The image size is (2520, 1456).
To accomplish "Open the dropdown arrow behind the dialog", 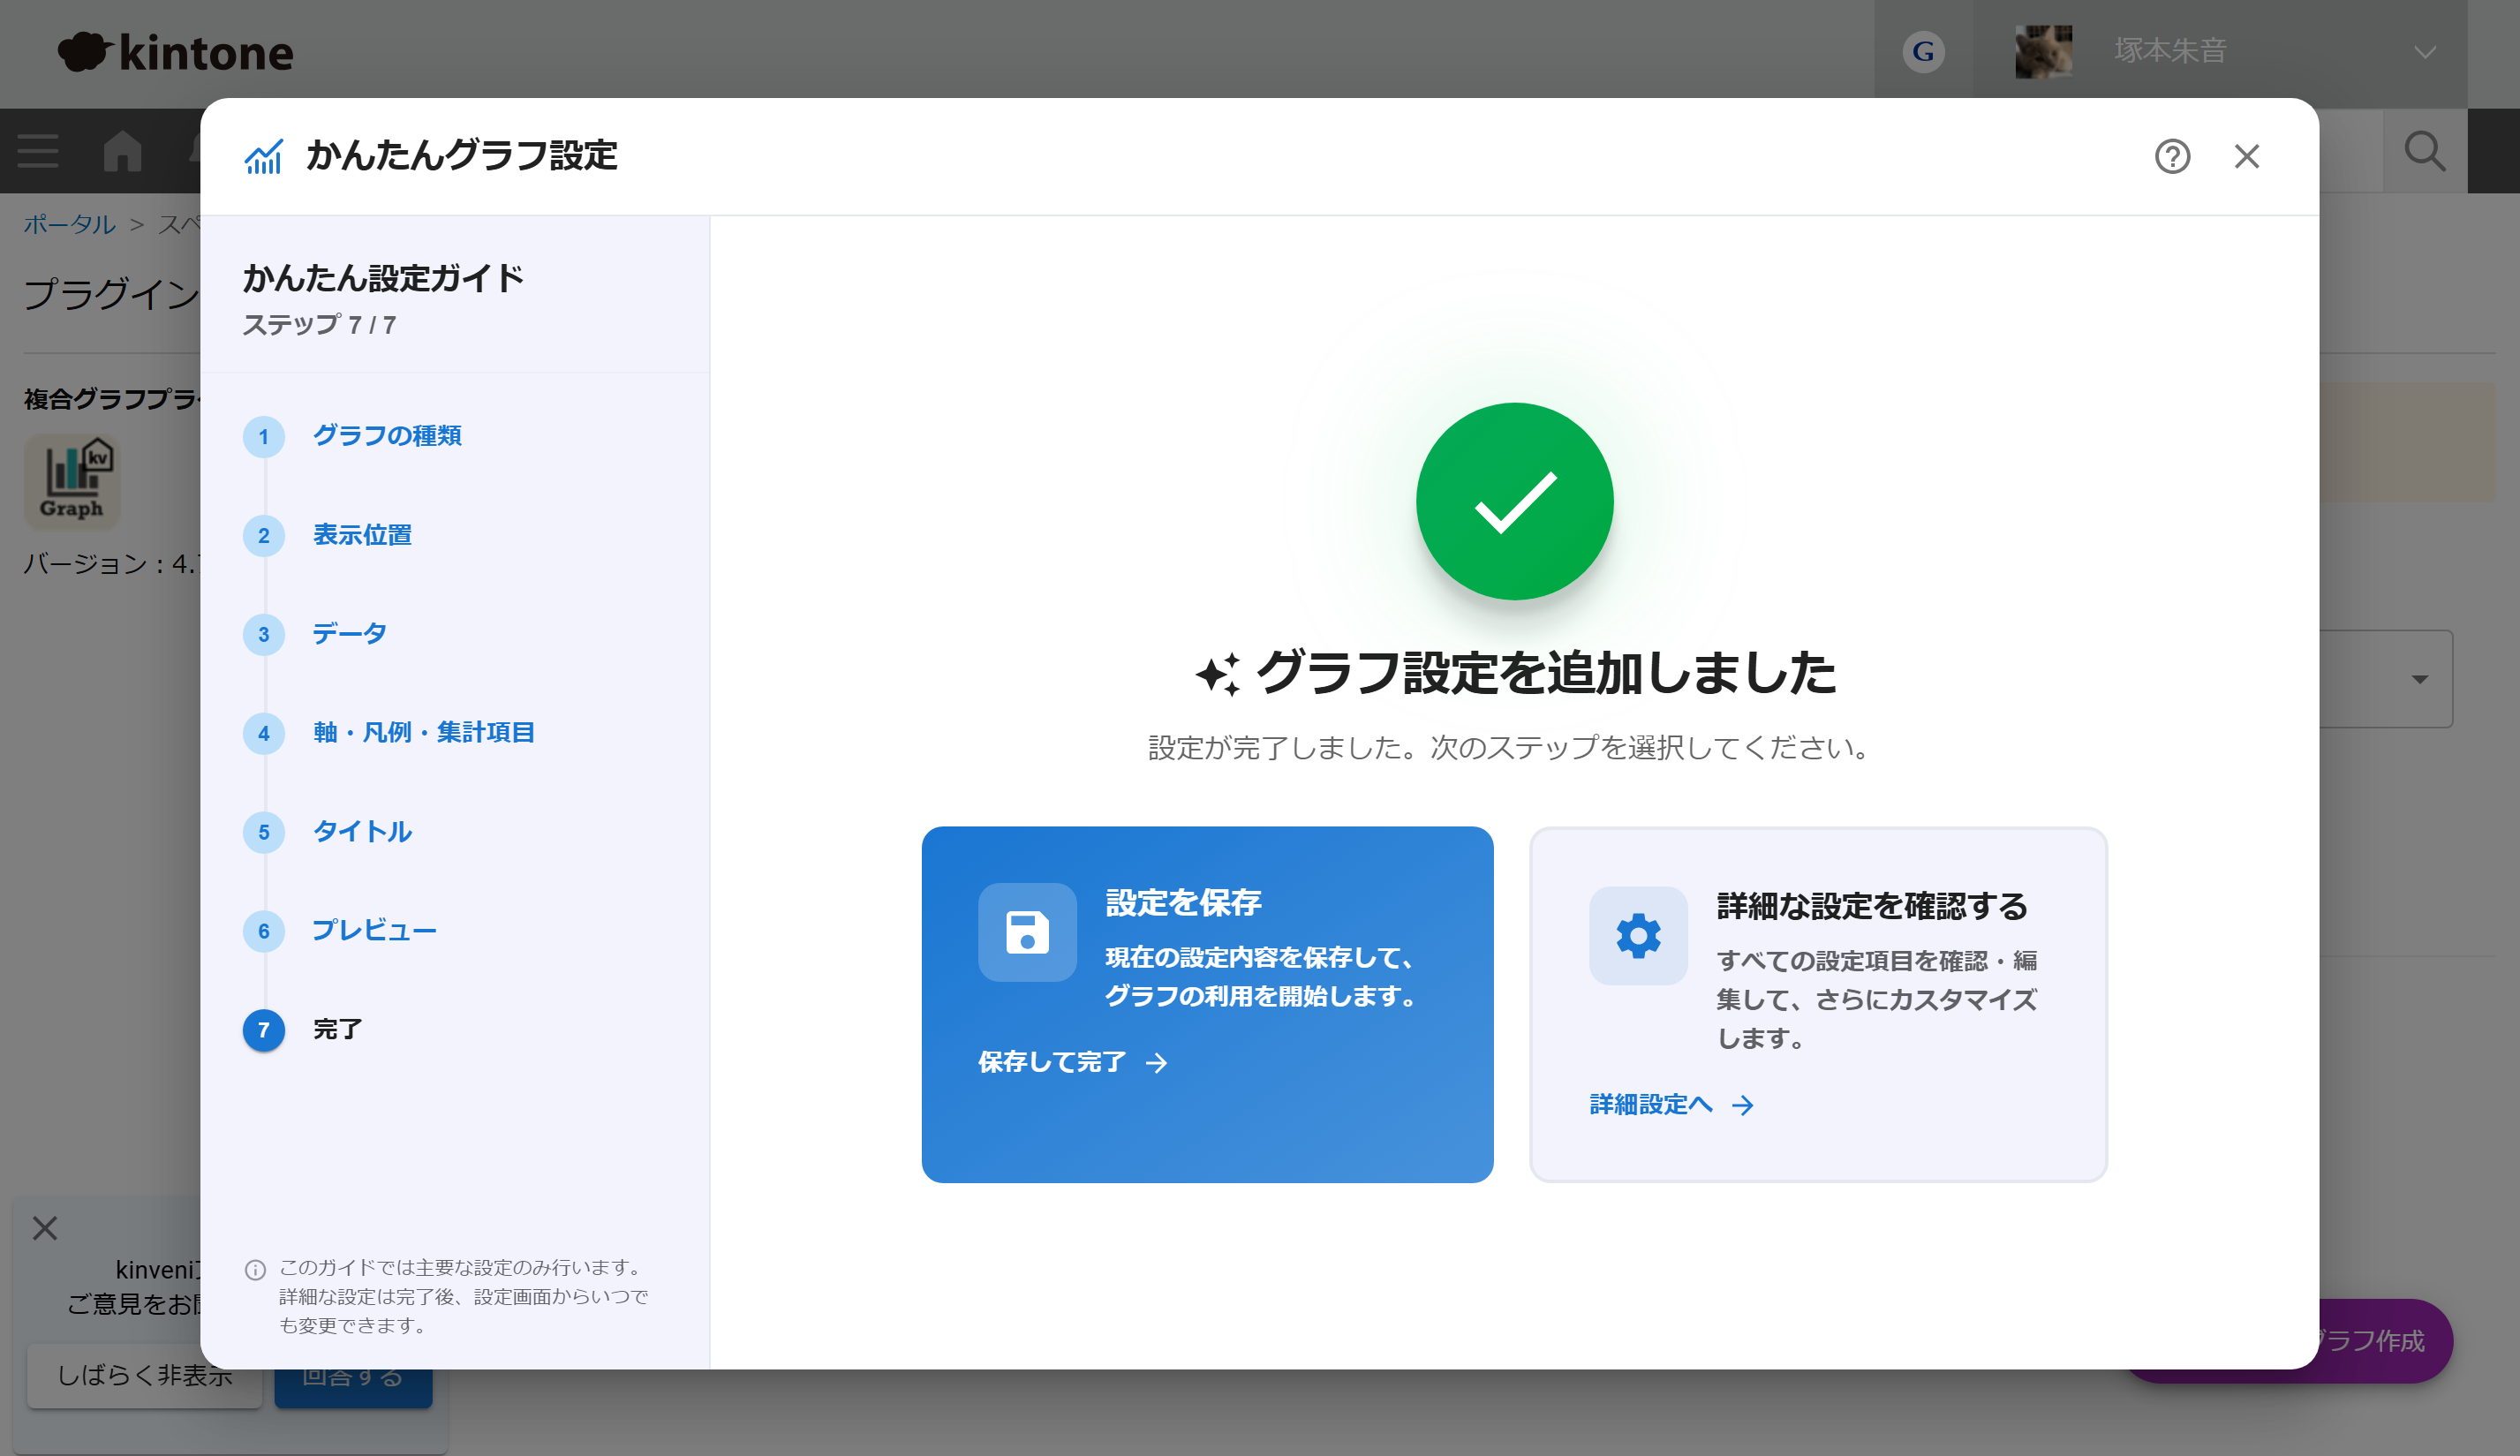I will tap(2419, 679).
